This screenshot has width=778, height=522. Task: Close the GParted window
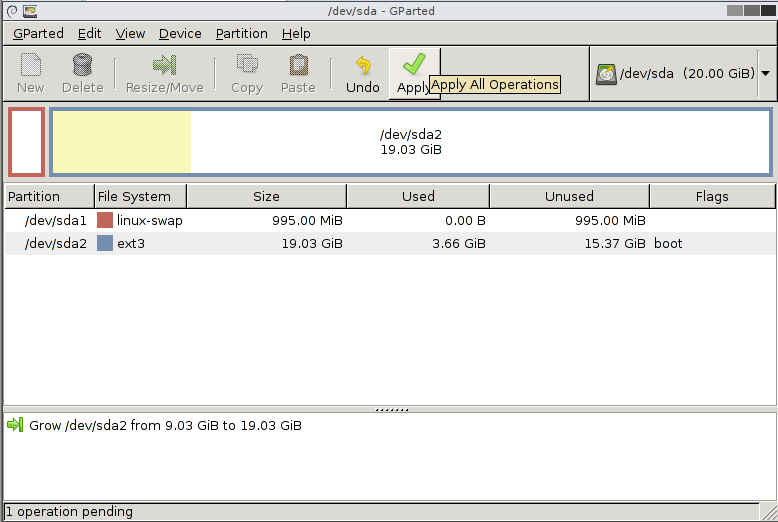768,10
